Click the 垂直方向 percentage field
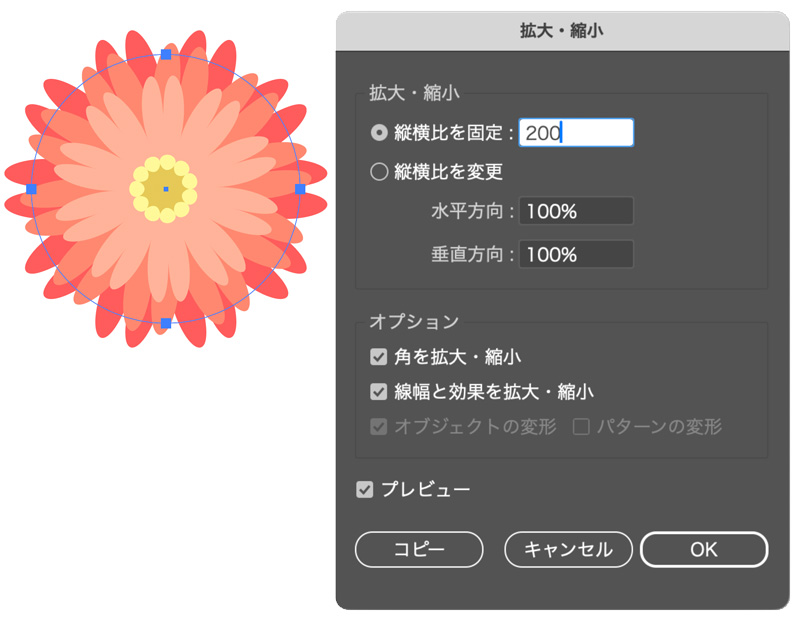Viewport: 800px width, 626px height. click(576, 254)
